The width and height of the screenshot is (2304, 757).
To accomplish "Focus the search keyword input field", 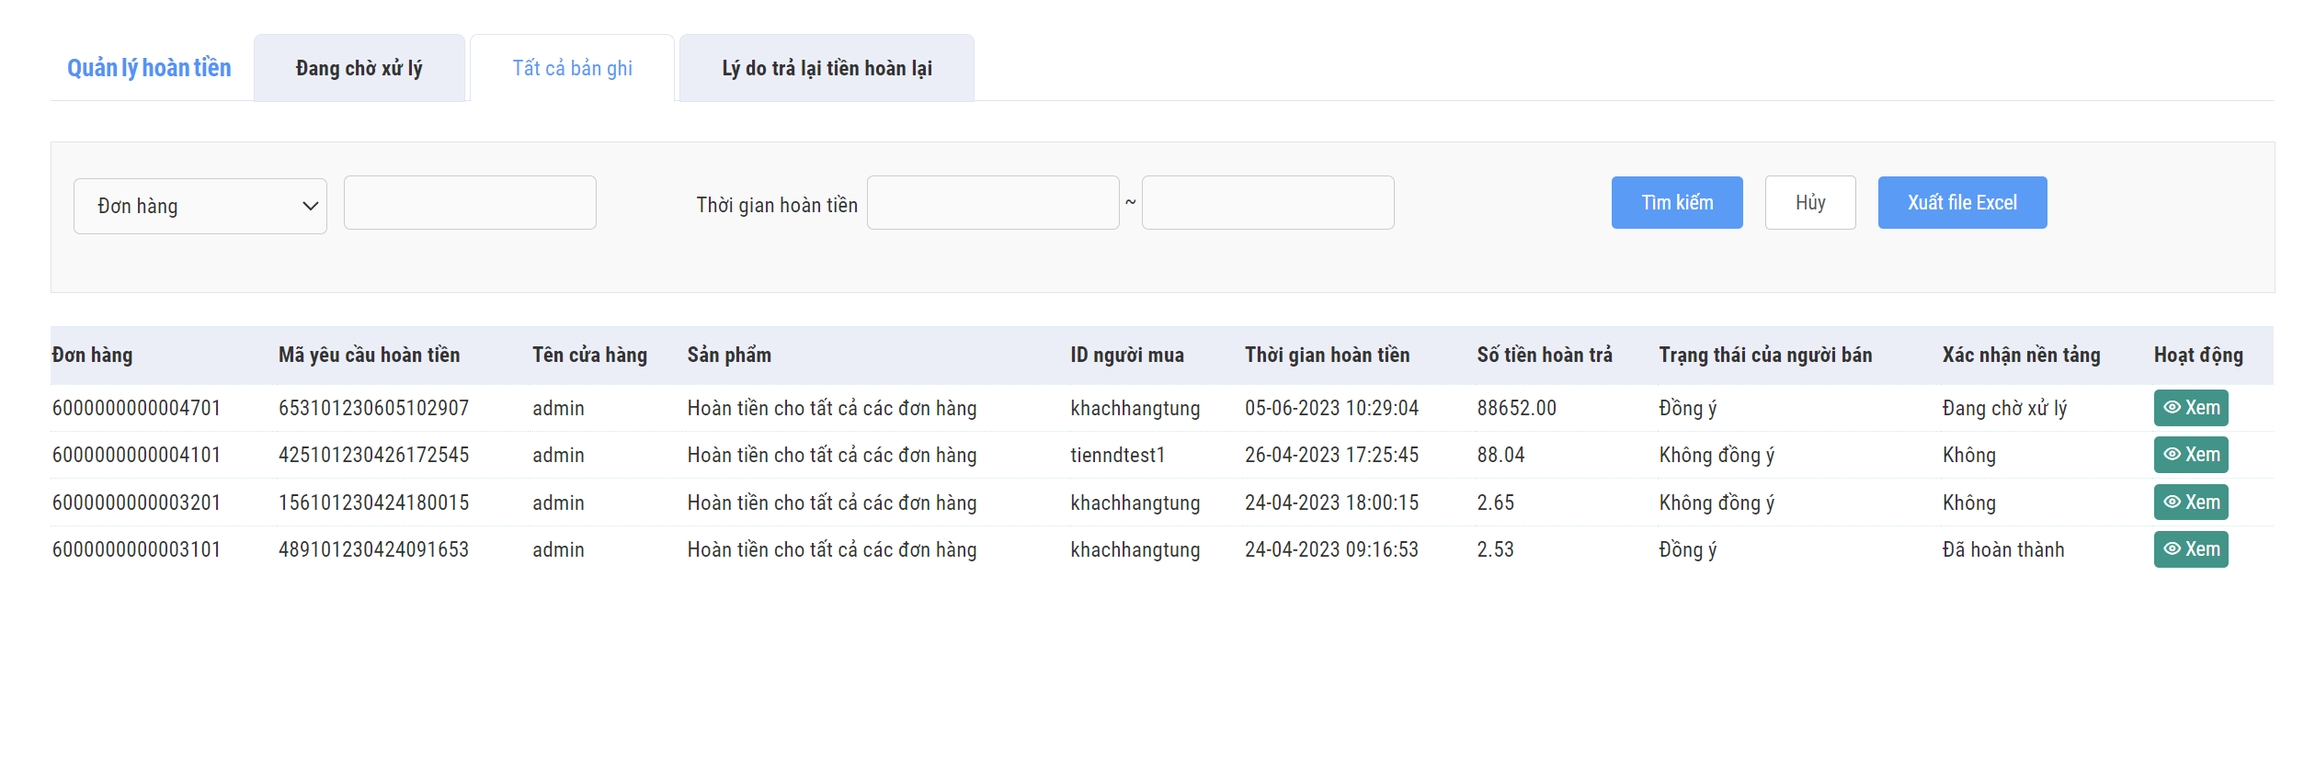I will click(470, 203).
